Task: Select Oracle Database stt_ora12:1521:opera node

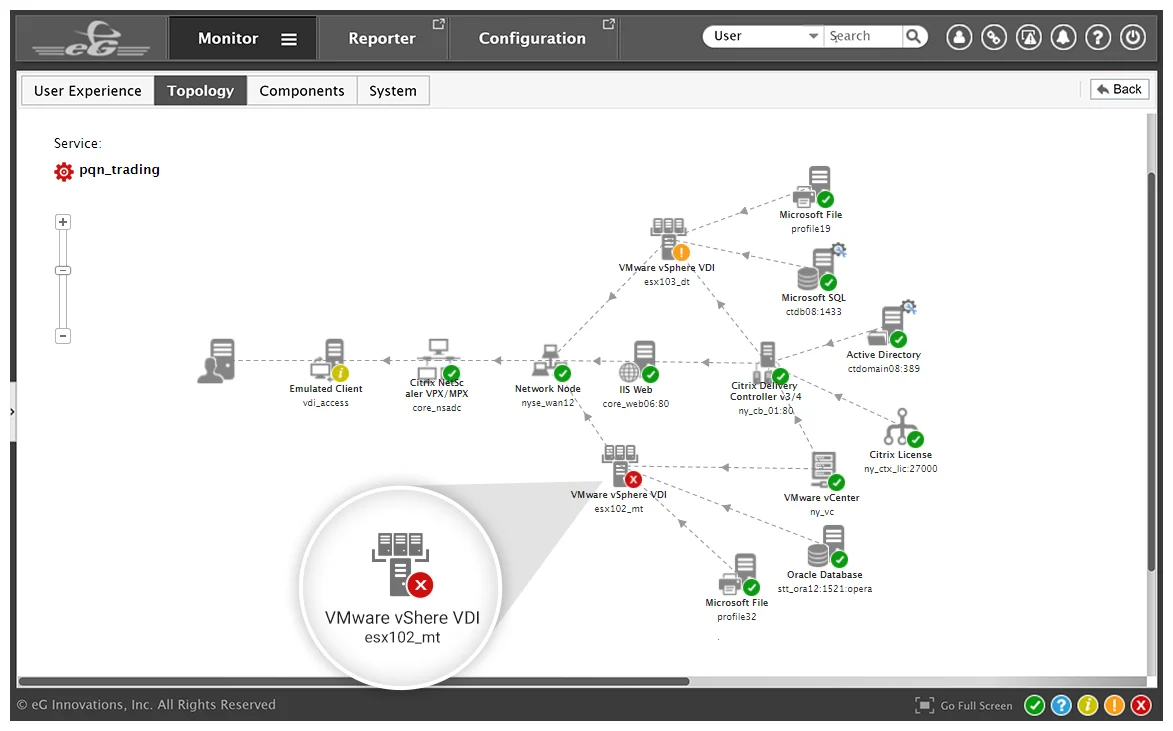Action: [827, 546]
